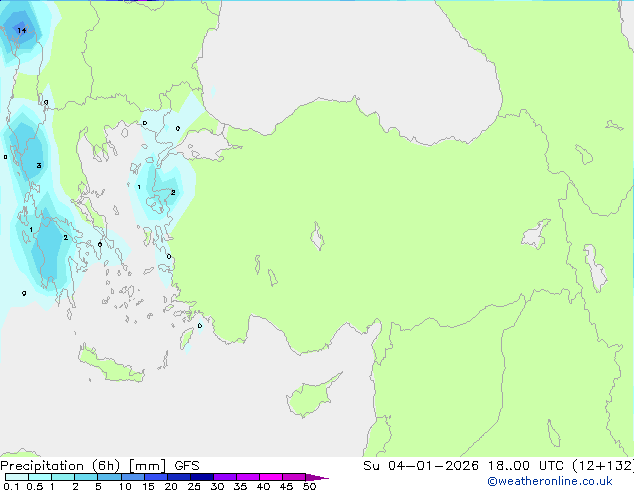The height and width of the screenshot is (490, 634).
Task: Pick the 30–35 mm violet legend swatch
Action: pos(224,477)
